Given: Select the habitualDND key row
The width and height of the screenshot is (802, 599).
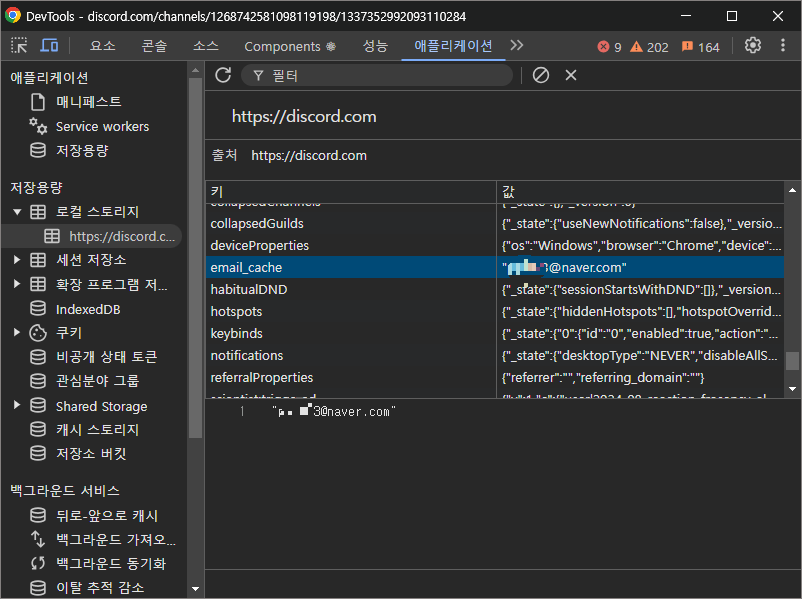Looking at the screenshot, I should [x=351, y=290].
